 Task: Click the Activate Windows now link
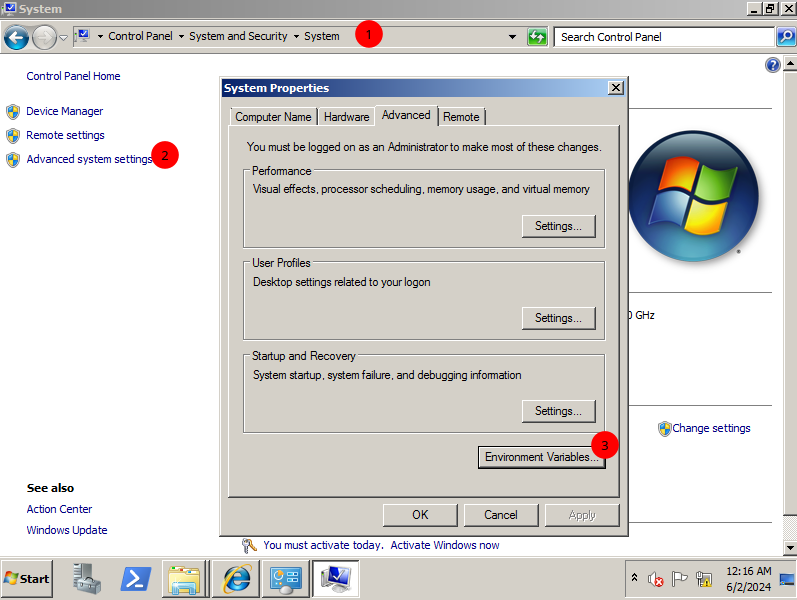coord(444,545)
